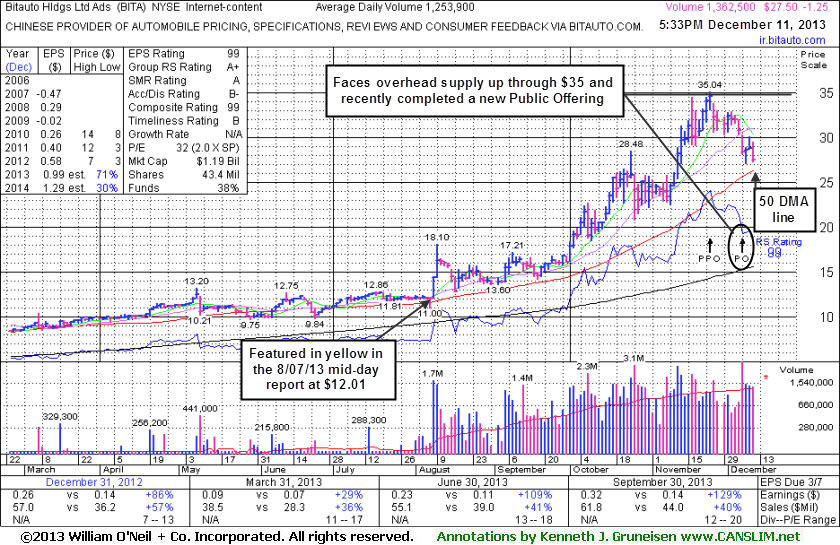Screen dimensions: 840x545
Task: Click the Volume 1,362,500 header value
Action: click(710, 8)
